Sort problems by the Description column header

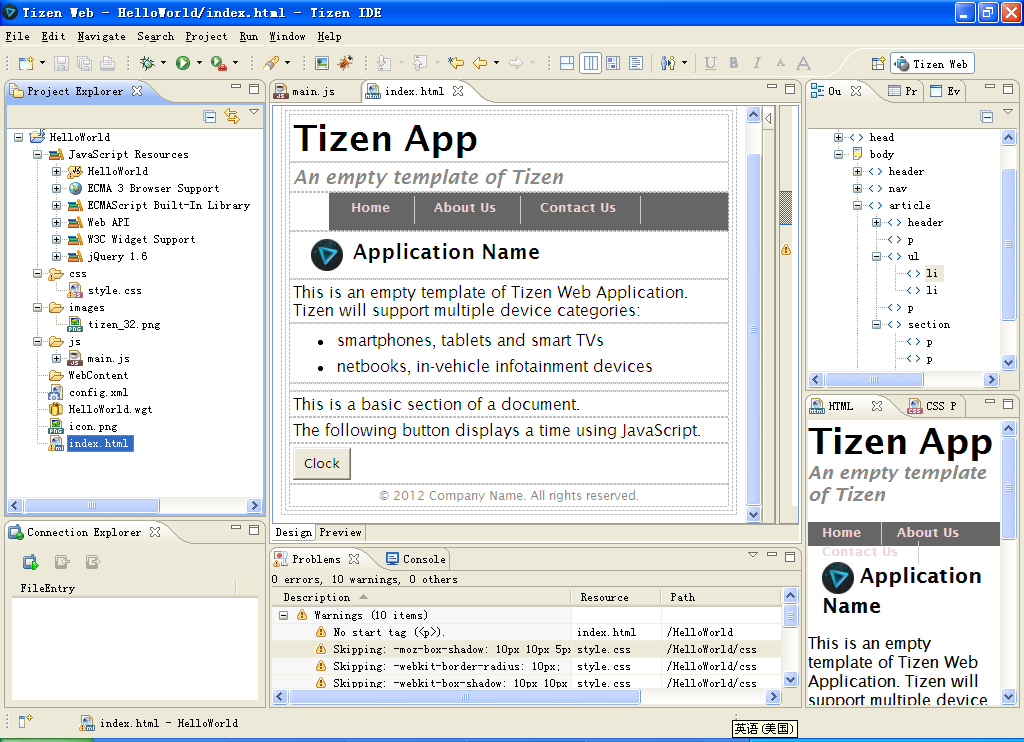point(421,597)
